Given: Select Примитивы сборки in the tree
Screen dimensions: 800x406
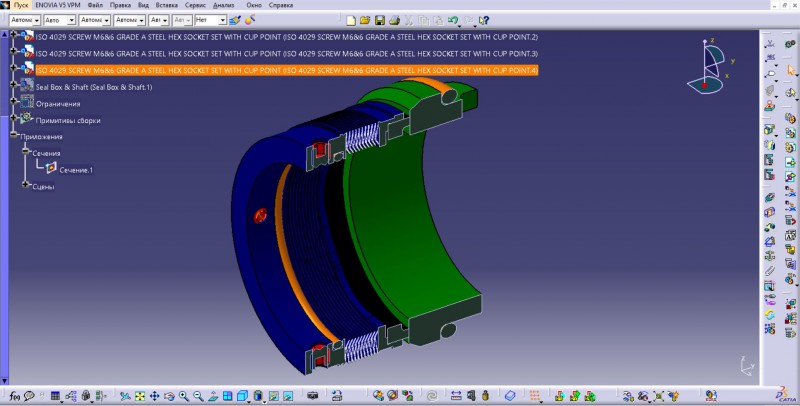Looking at the screenshot, I should [68, 120].
